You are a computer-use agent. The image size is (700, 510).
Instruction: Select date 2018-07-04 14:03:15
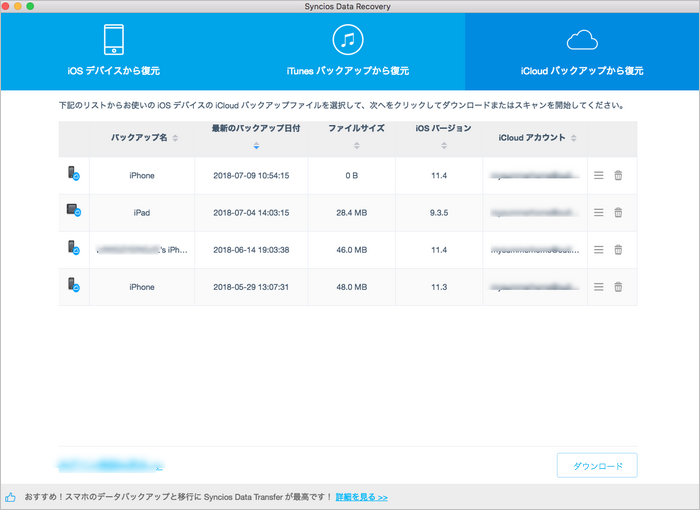coord(251,213)
